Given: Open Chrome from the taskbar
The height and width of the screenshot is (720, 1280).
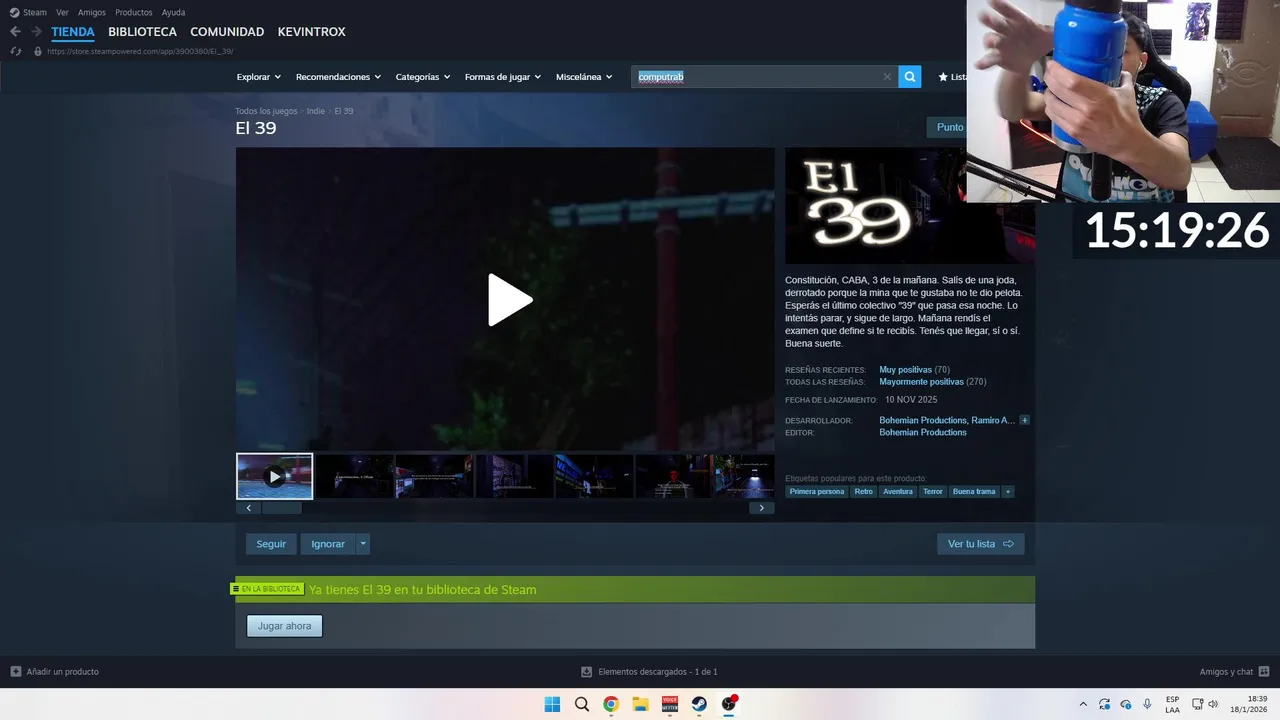Looking at the screenshot, I should click(x=611, y=704).
